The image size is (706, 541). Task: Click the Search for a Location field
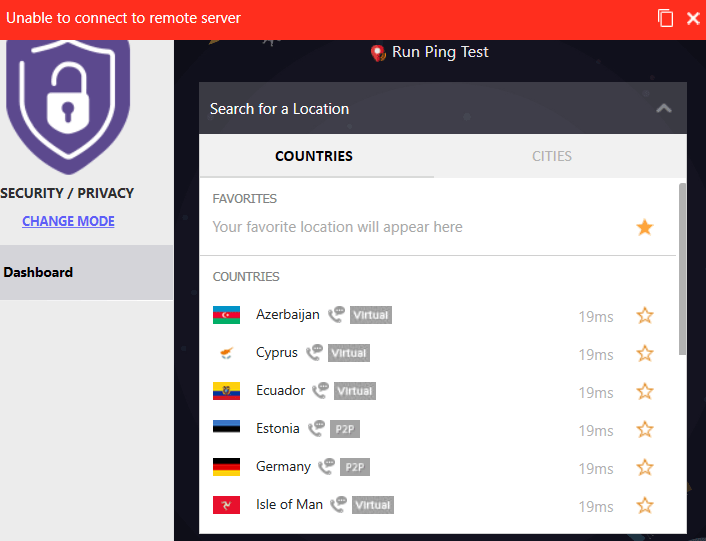coord(443,108)
